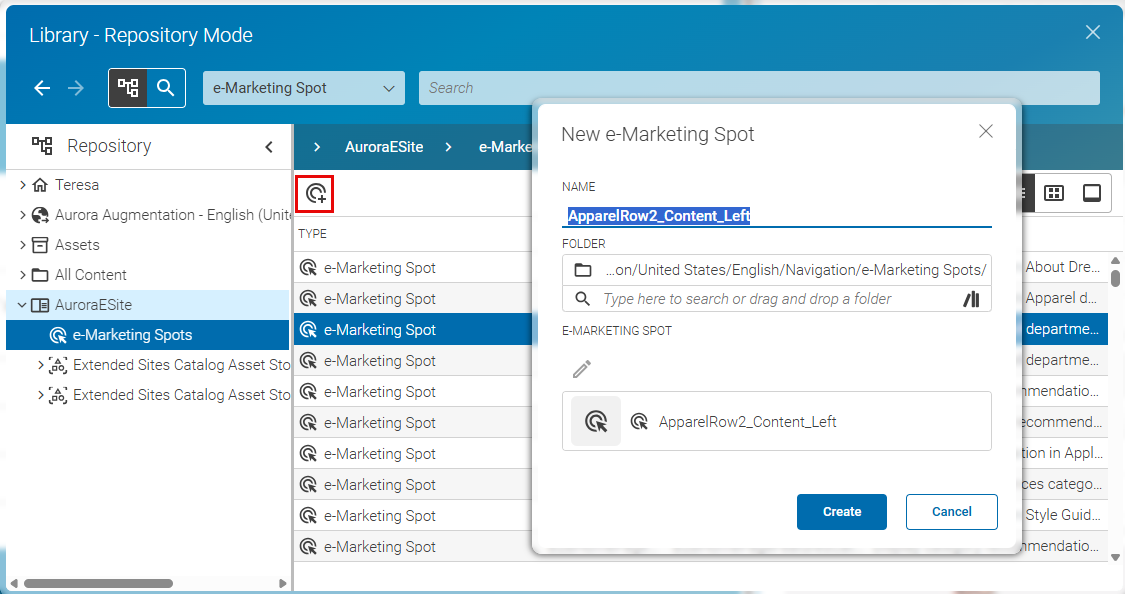Open AuroraESite from the breadcrumb trail
The height and width of the screenshot is (594, 1125).
[385, 146]
